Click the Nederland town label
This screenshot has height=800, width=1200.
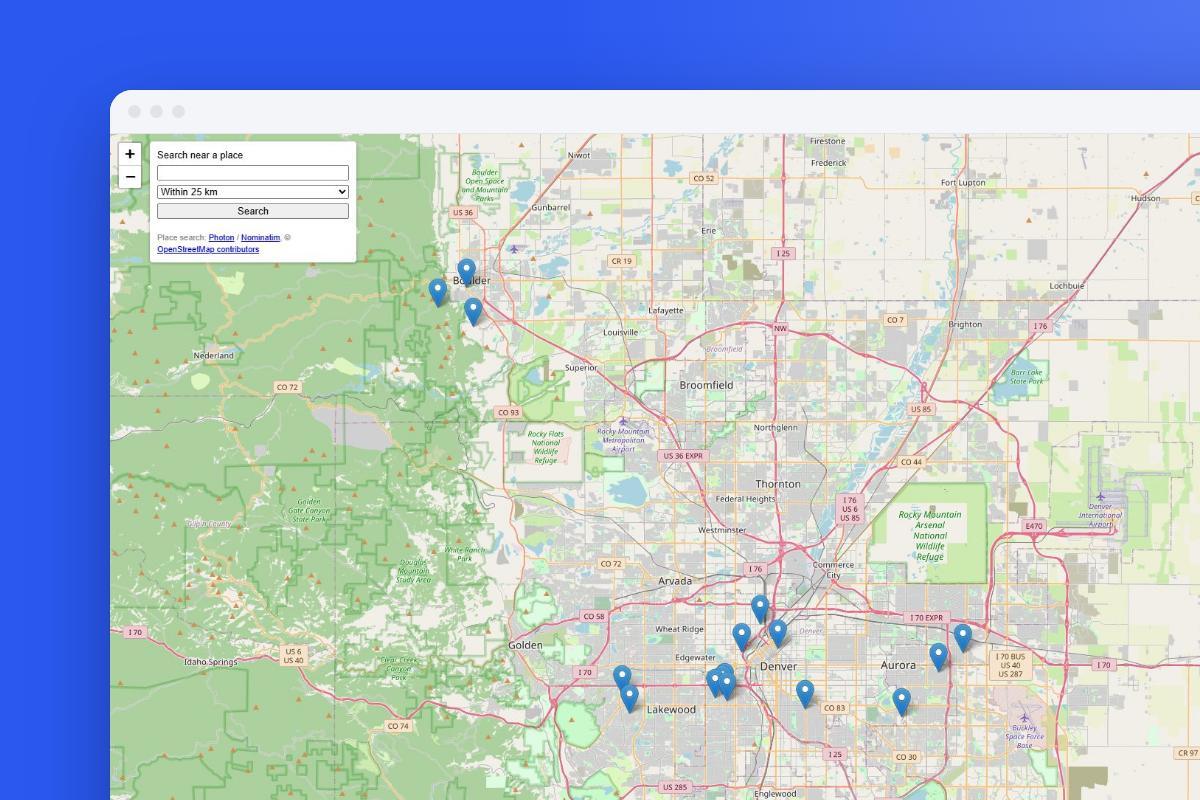213,355
